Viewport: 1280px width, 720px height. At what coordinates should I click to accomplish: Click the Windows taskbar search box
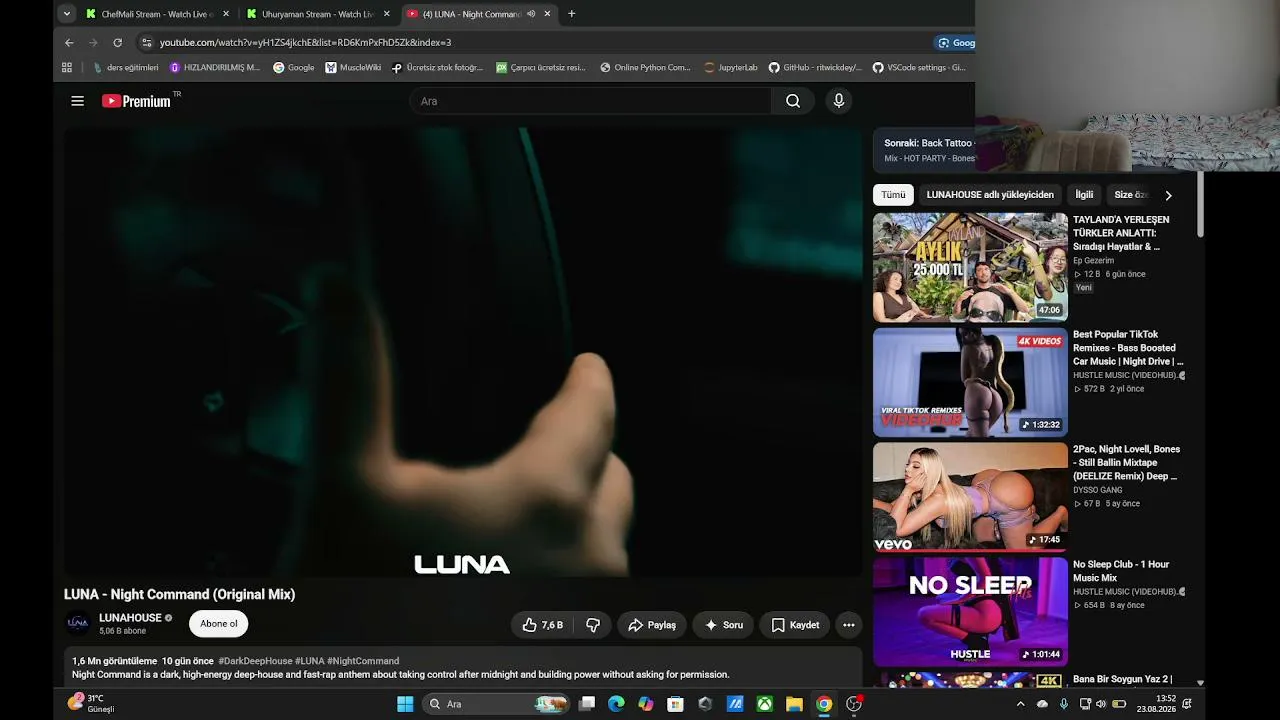pos(497,704)
